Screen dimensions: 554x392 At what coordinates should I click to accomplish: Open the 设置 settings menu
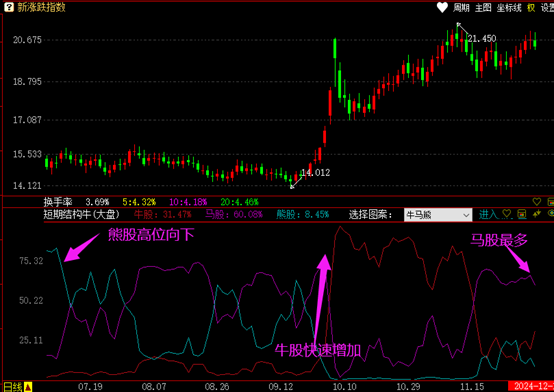pos(547,8)
